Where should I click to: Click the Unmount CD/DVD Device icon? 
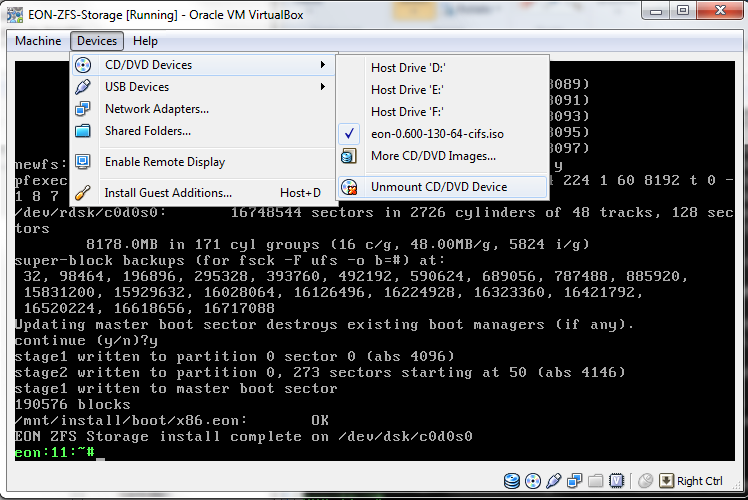(349, 187)
